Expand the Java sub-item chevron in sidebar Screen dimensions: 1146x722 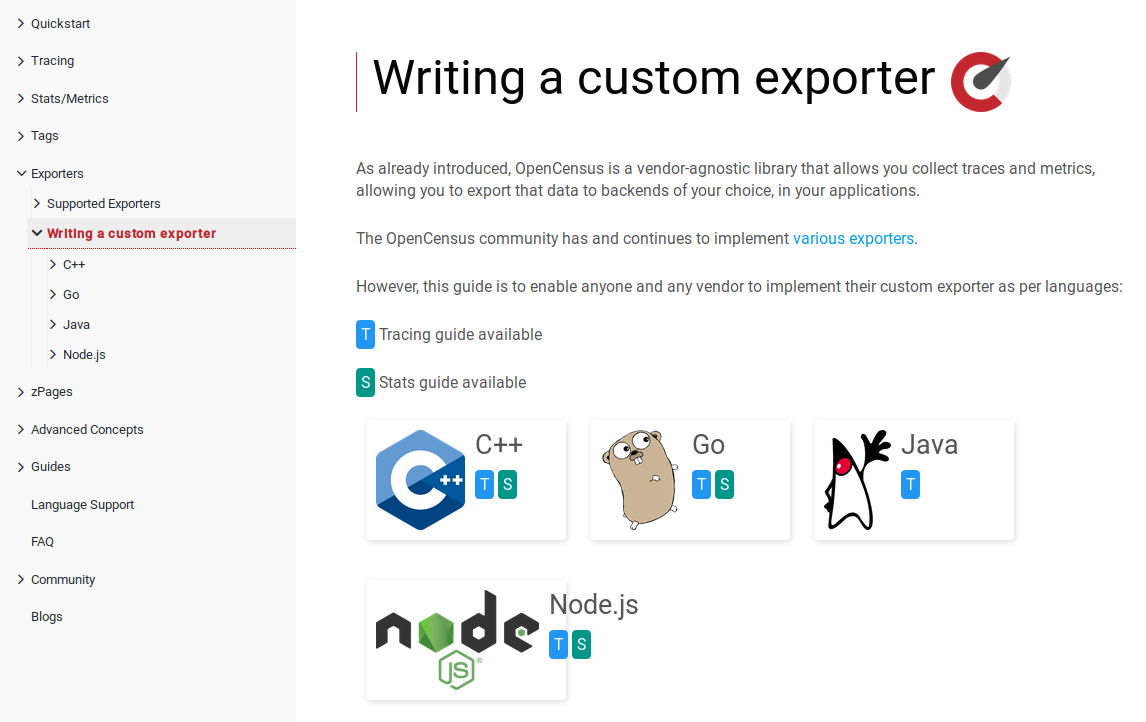click(x=53, y=324)
